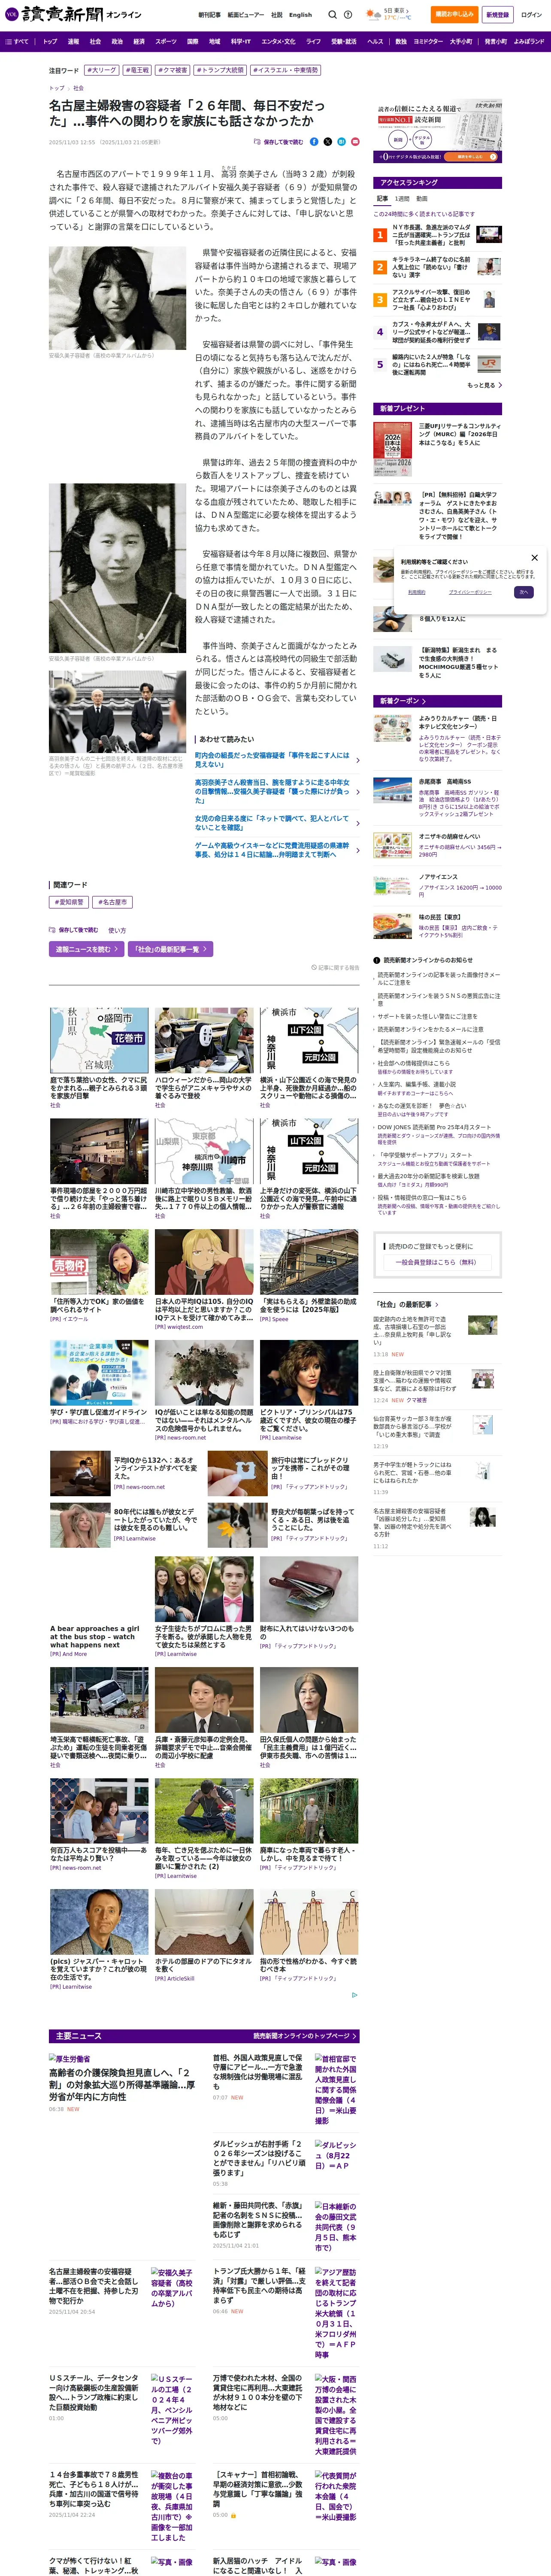
Task: Open 朝刊記事 header link
Action: pyautogui.click(x=209, y=15)
